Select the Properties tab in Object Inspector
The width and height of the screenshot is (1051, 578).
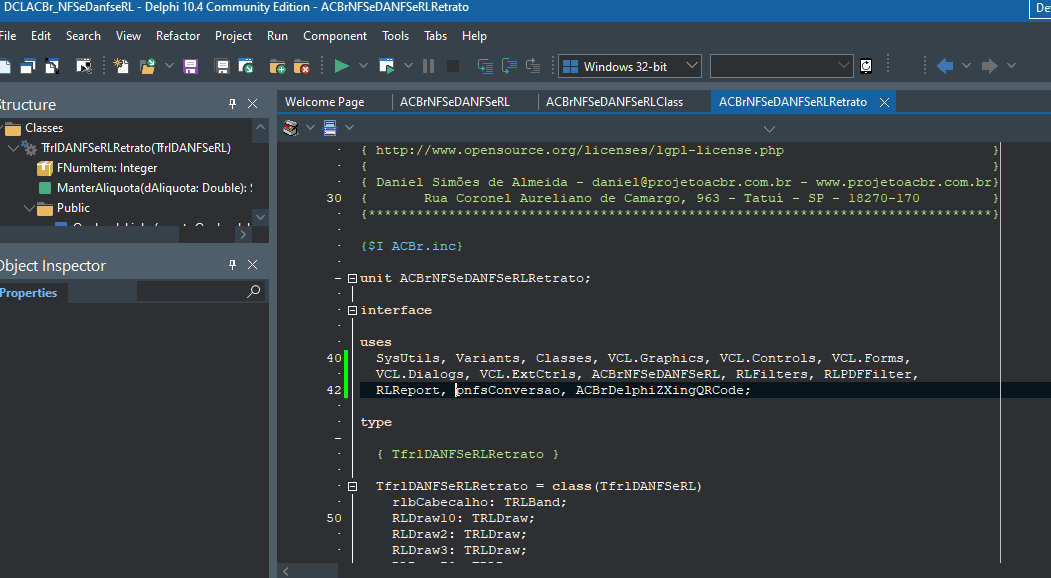pyautogui.click(x=28, y=292)
